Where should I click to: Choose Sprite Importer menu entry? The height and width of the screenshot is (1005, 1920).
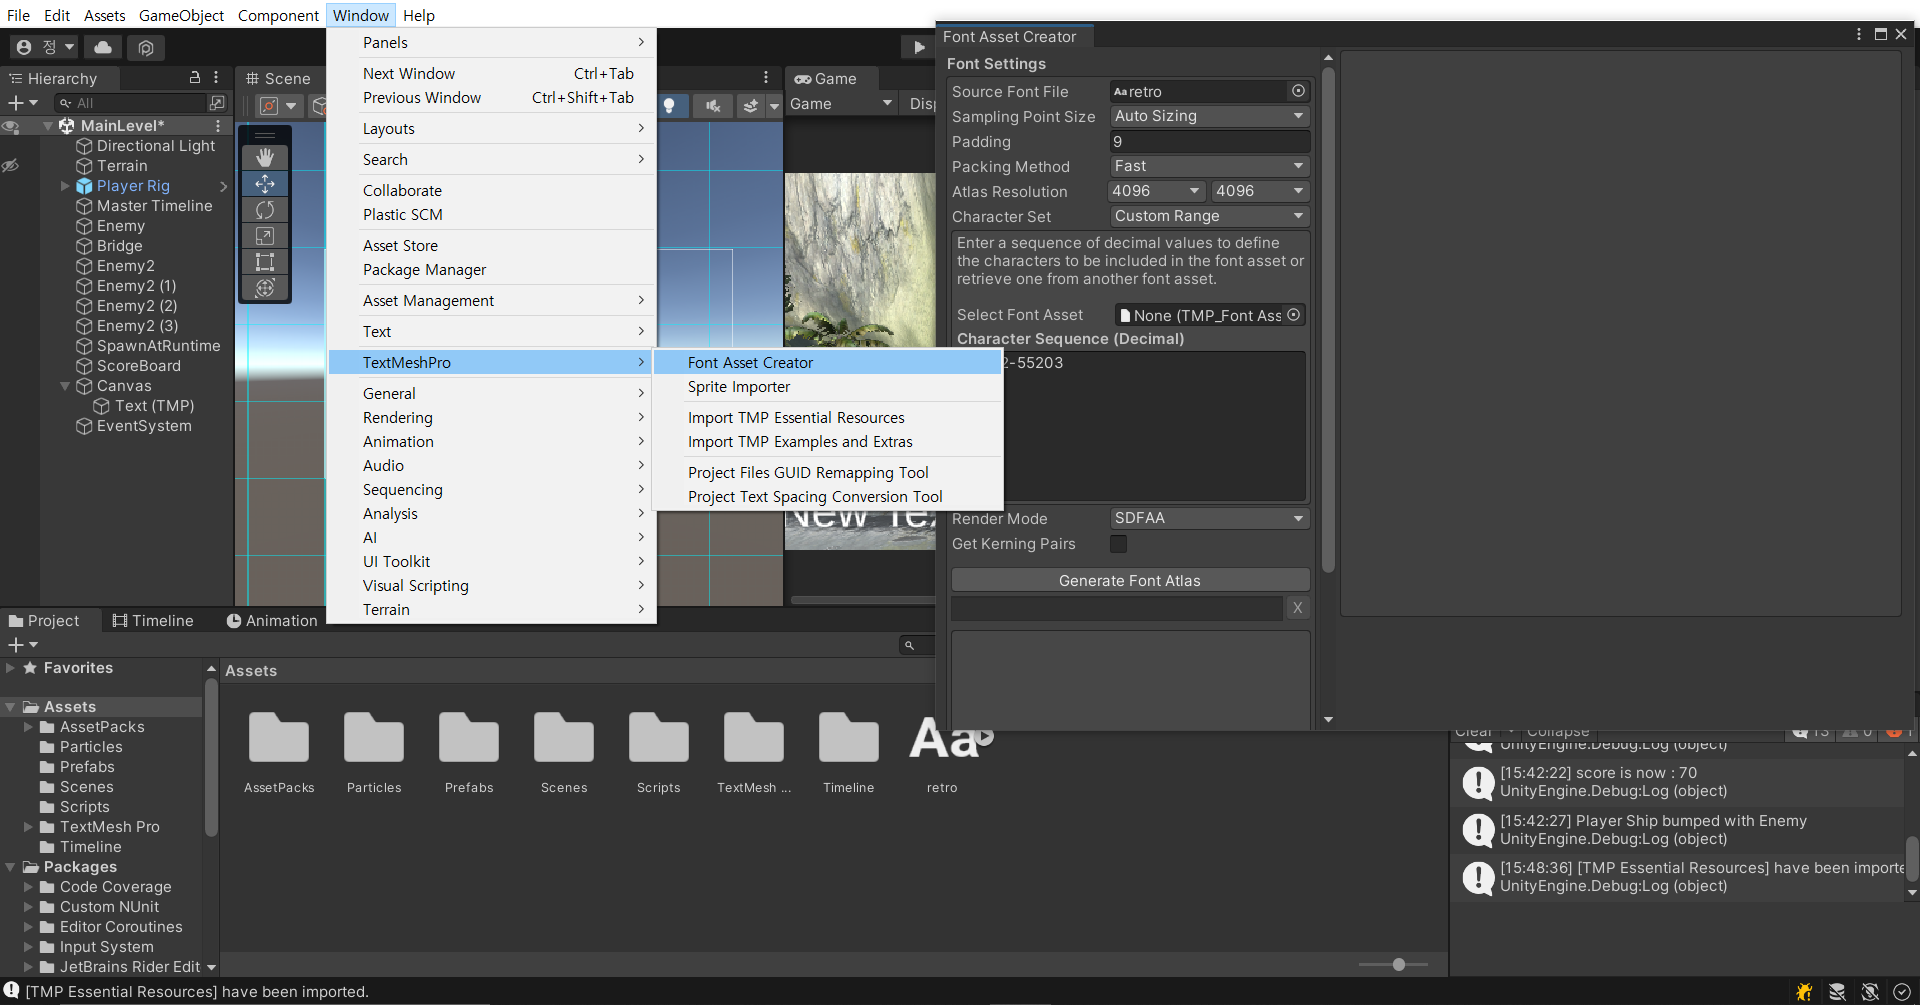point(827,387)
